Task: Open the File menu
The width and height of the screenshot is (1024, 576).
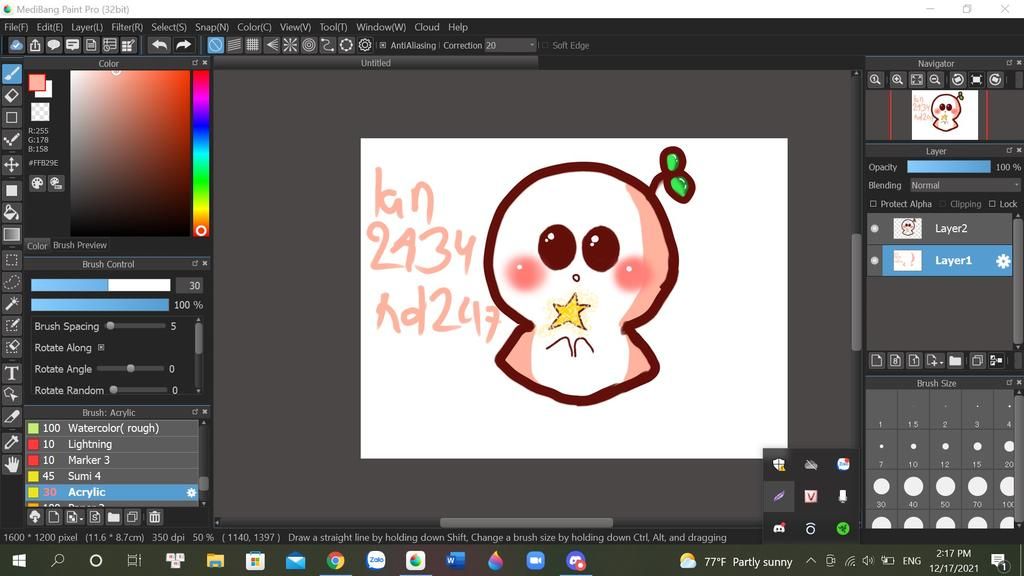Action: click(x=16, y=27)
